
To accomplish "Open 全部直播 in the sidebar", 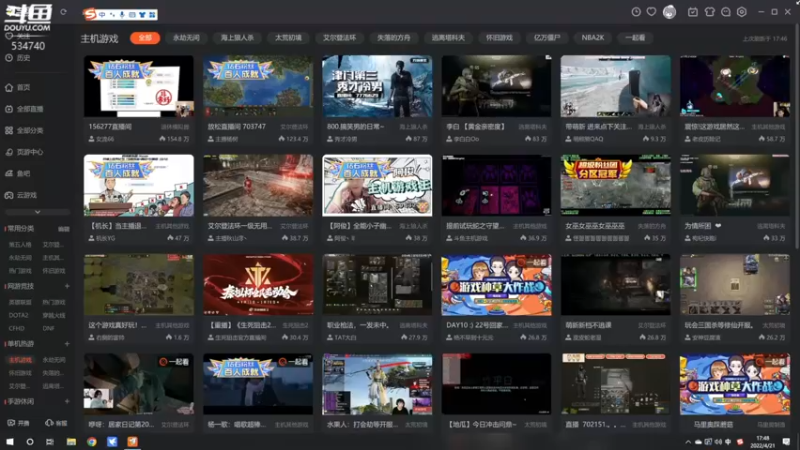I will point(24,109).
